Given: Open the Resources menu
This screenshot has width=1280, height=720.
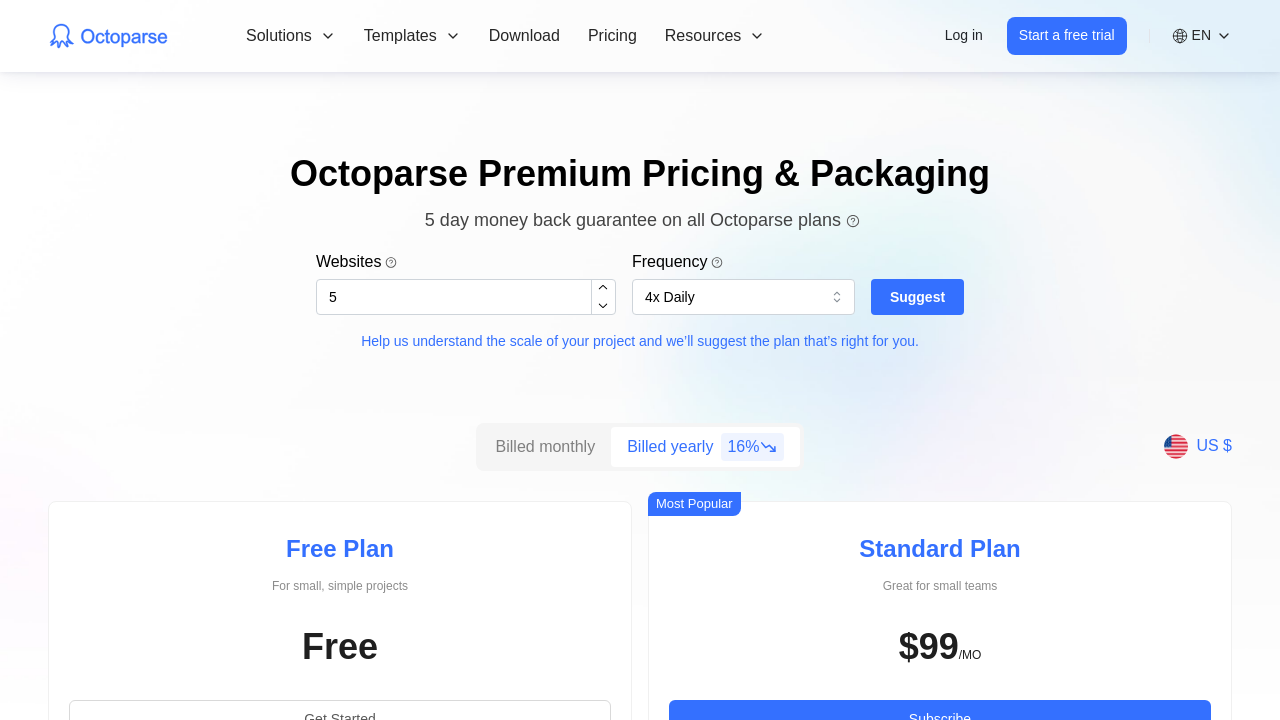Looking at the screenshot, I should pos(714,36).
